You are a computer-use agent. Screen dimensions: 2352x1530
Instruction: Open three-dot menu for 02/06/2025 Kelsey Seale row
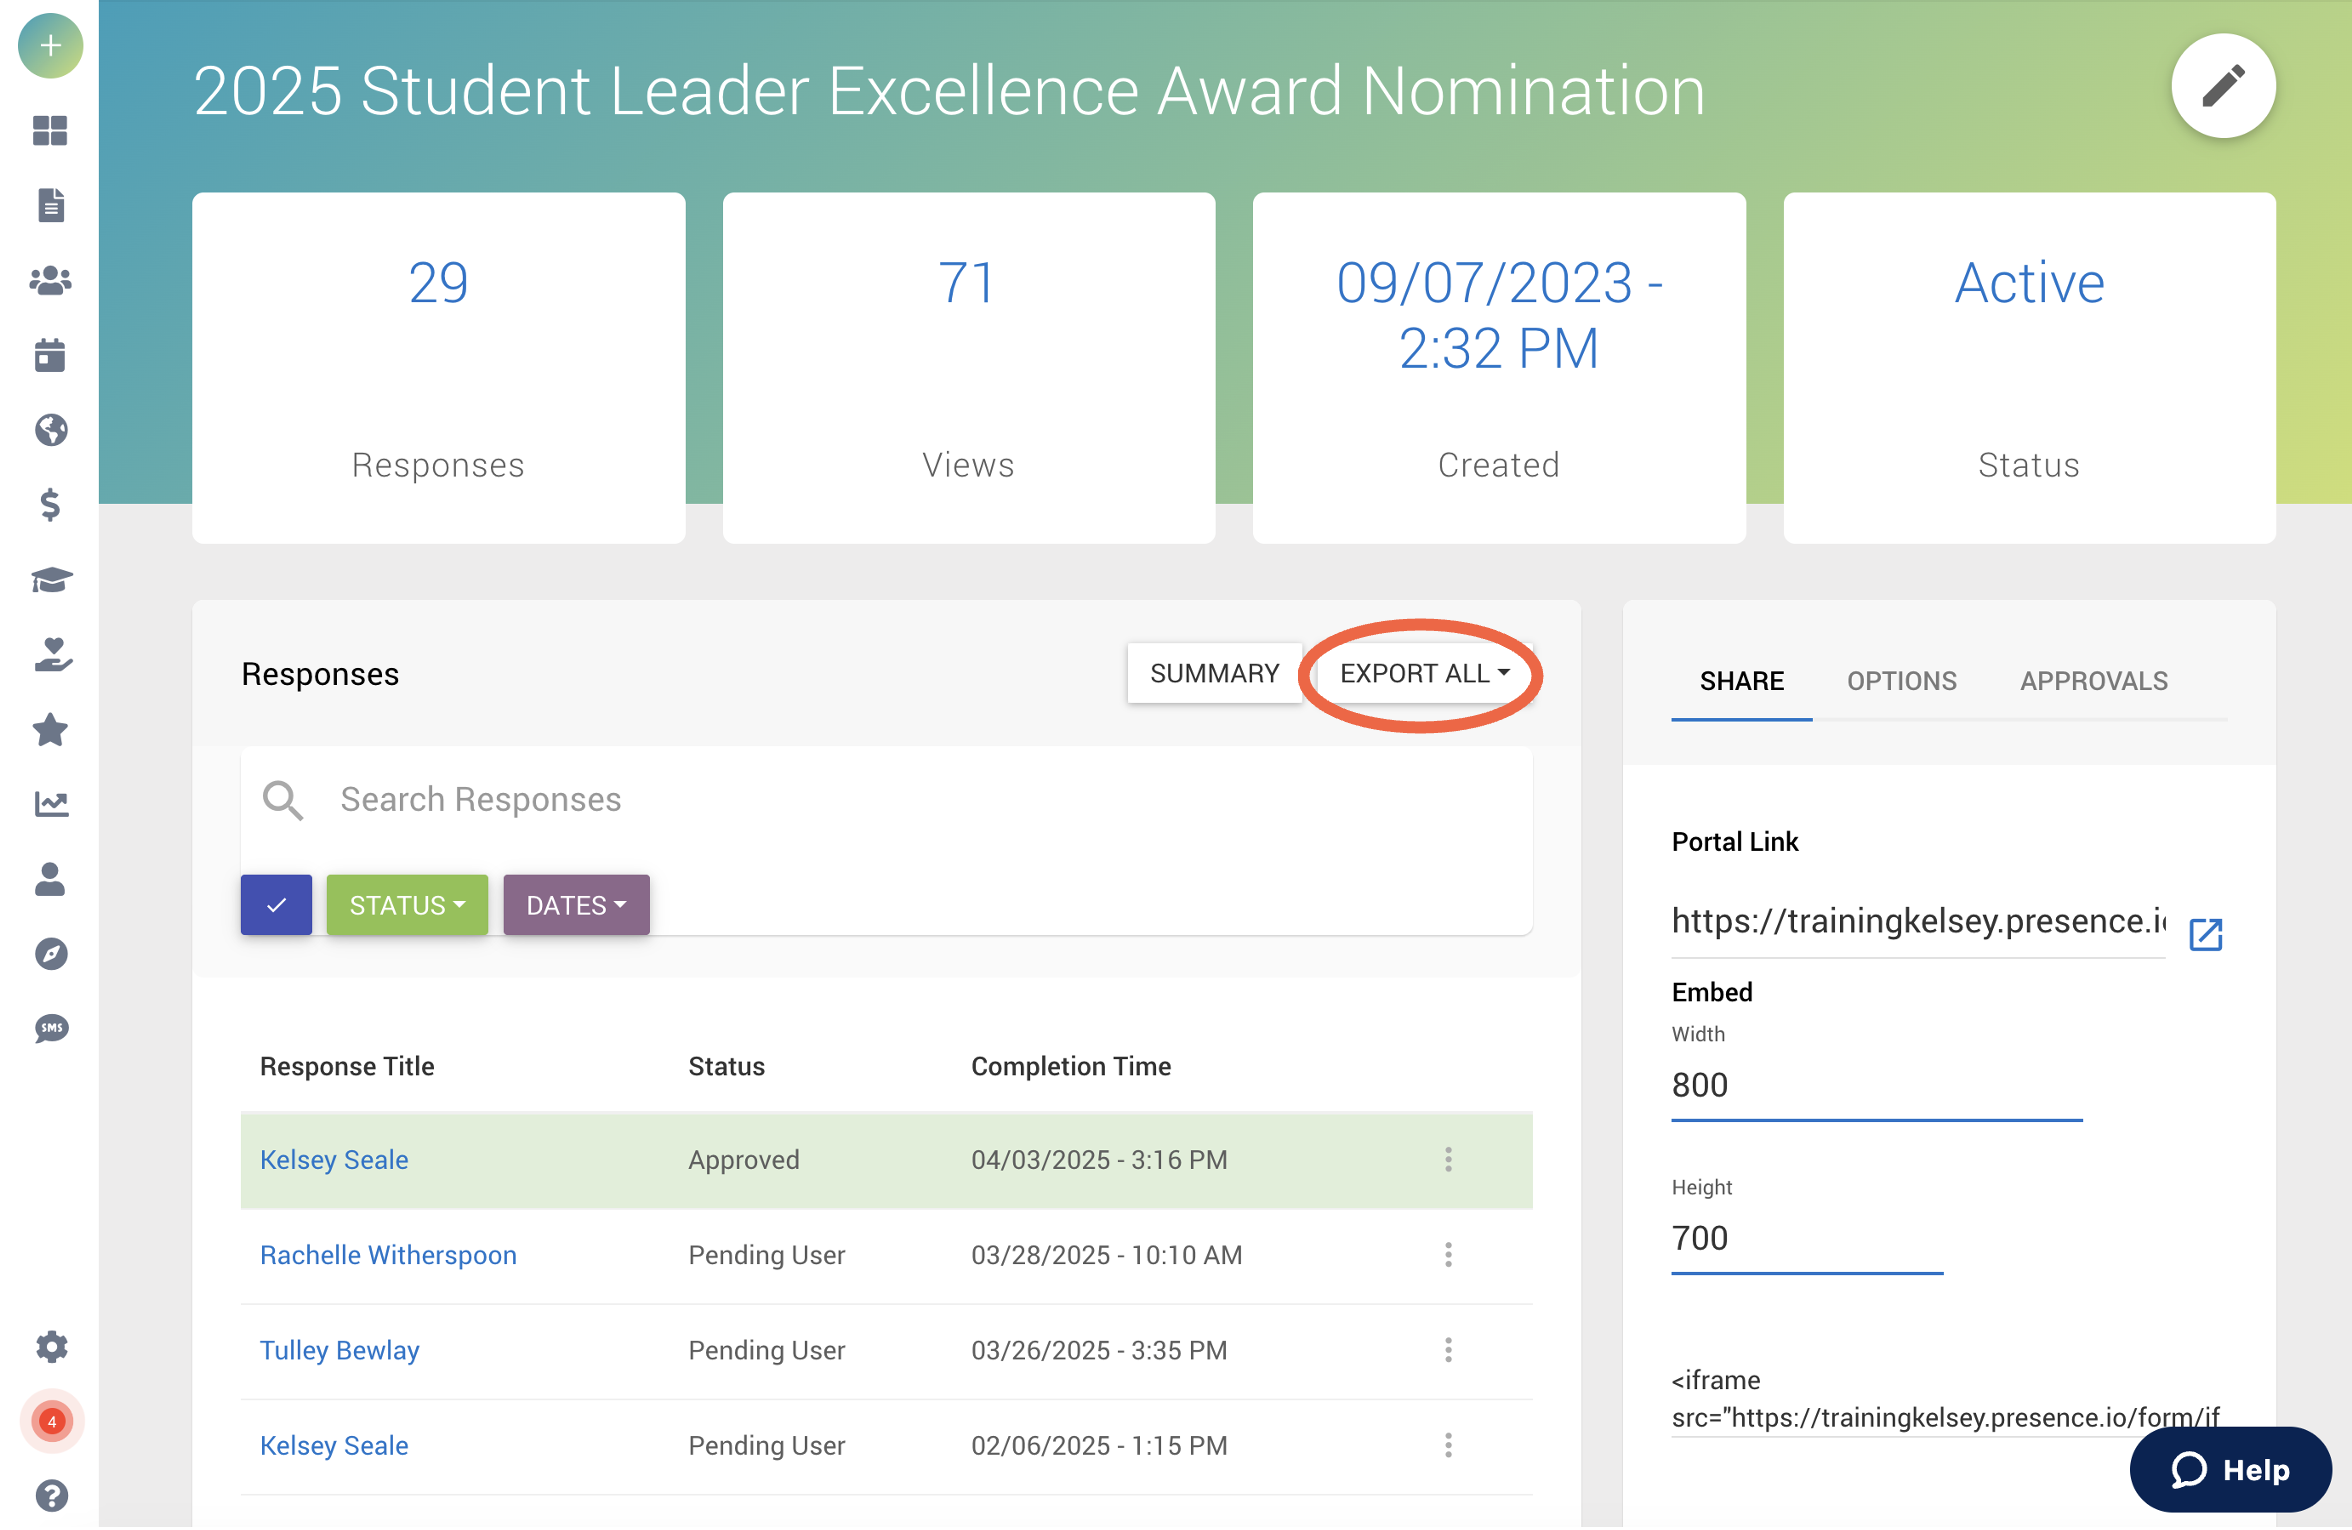(1448, 1447)
